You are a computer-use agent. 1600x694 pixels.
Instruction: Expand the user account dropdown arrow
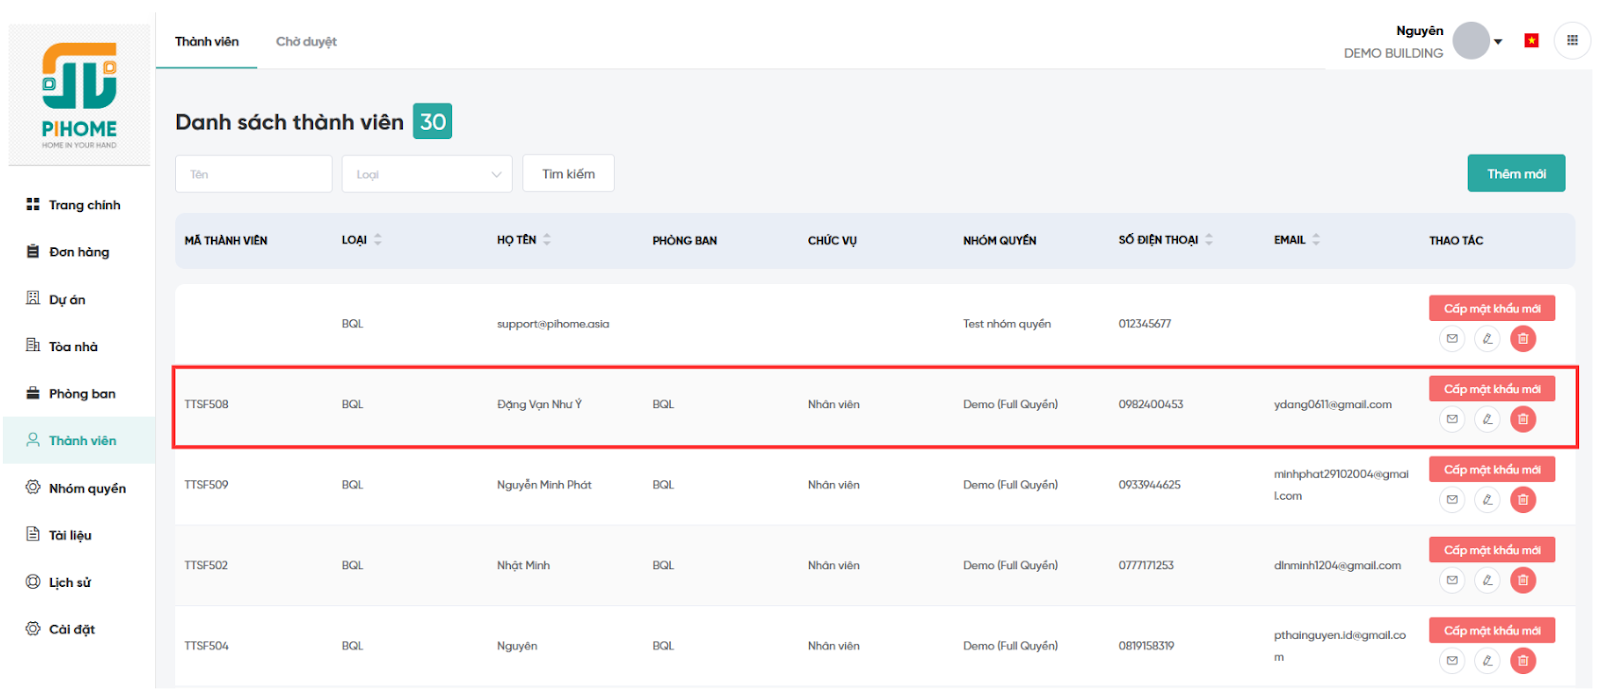(1498, 42)
